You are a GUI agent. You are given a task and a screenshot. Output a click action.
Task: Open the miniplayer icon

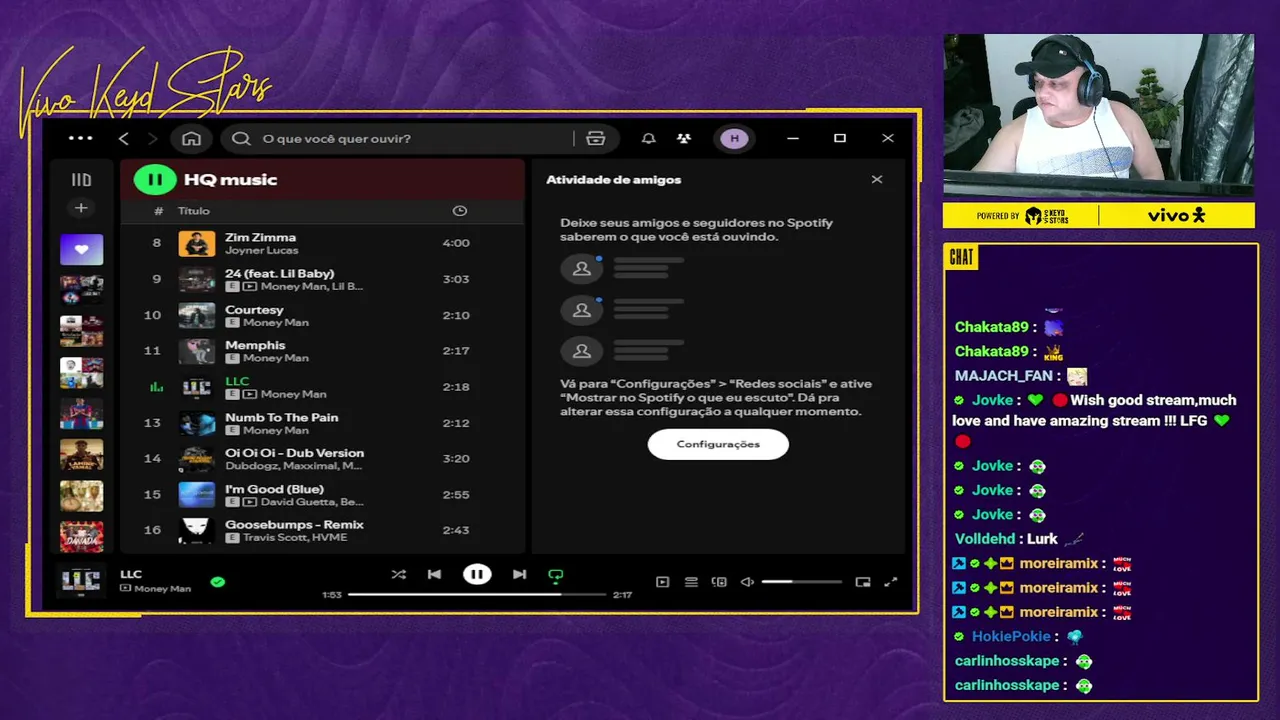point(863,582)
